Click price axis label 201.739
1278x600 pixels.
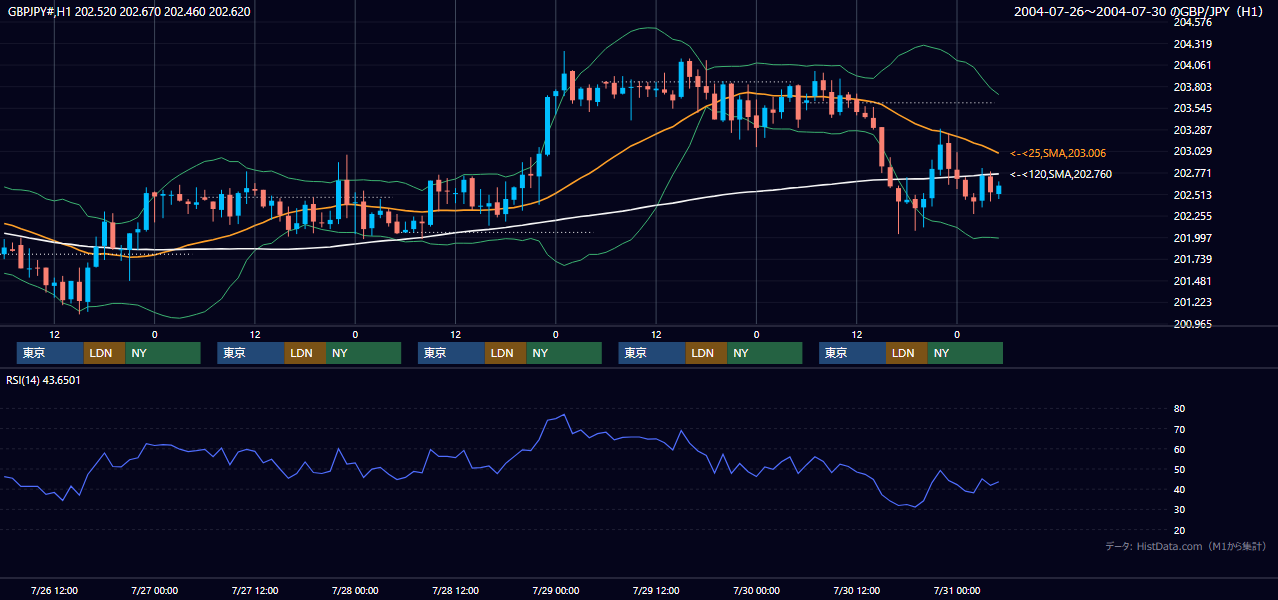pos(1192,259)
